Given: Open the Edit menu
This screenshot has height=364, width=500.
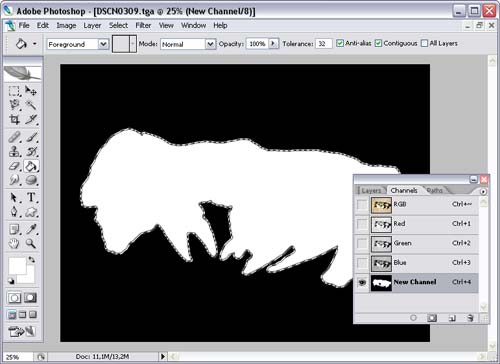Looking at the screenshot, I should coord(43,26).
